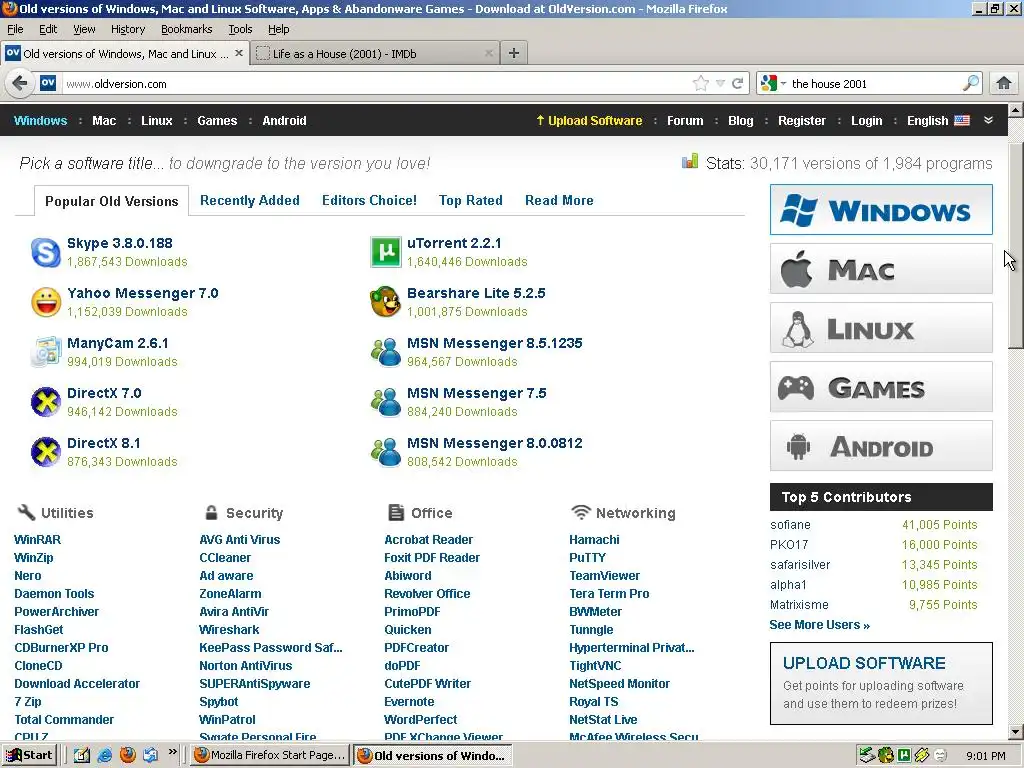The height and width of the screenshot is (768, 1024).
Task: Bookmark page with the star icon
Action: 700,84
